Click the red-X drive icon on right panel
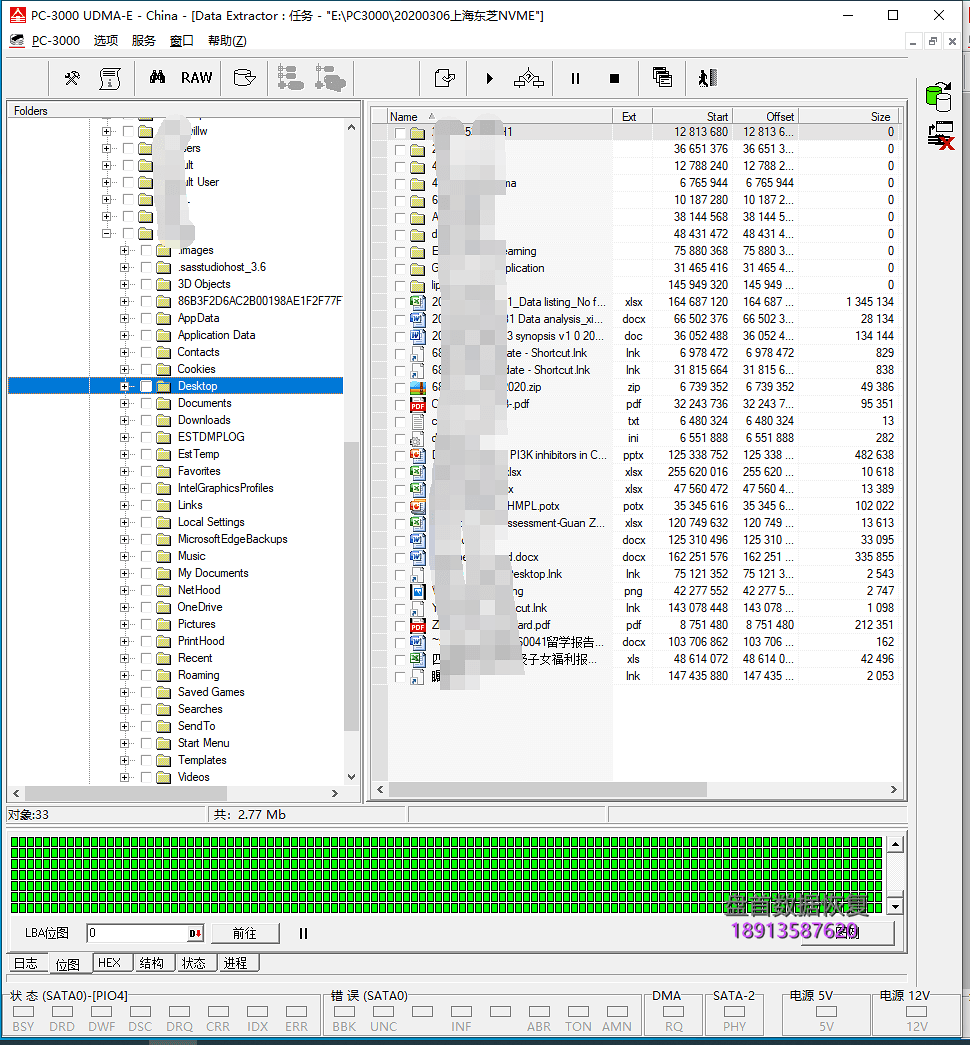 click(941, 135)
